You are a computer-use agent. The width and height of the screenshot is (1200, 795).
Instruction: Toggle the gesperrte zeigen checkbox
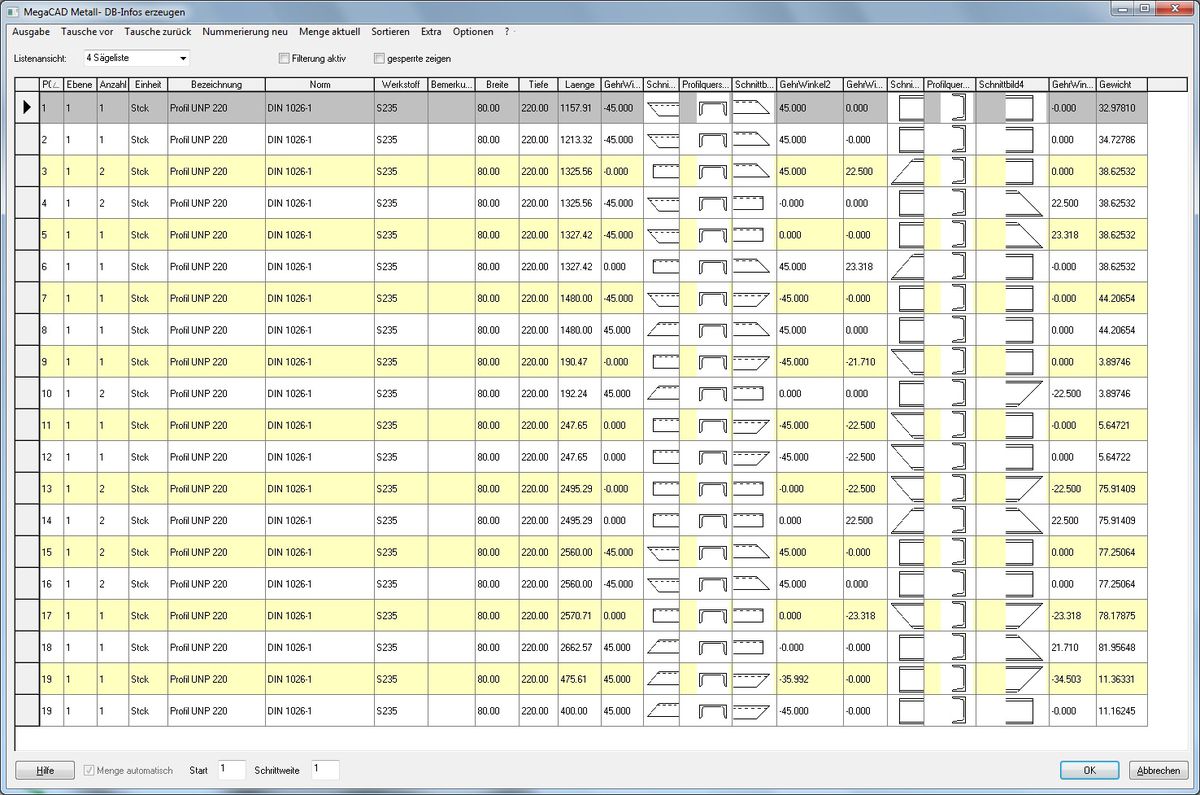point(379,58)
